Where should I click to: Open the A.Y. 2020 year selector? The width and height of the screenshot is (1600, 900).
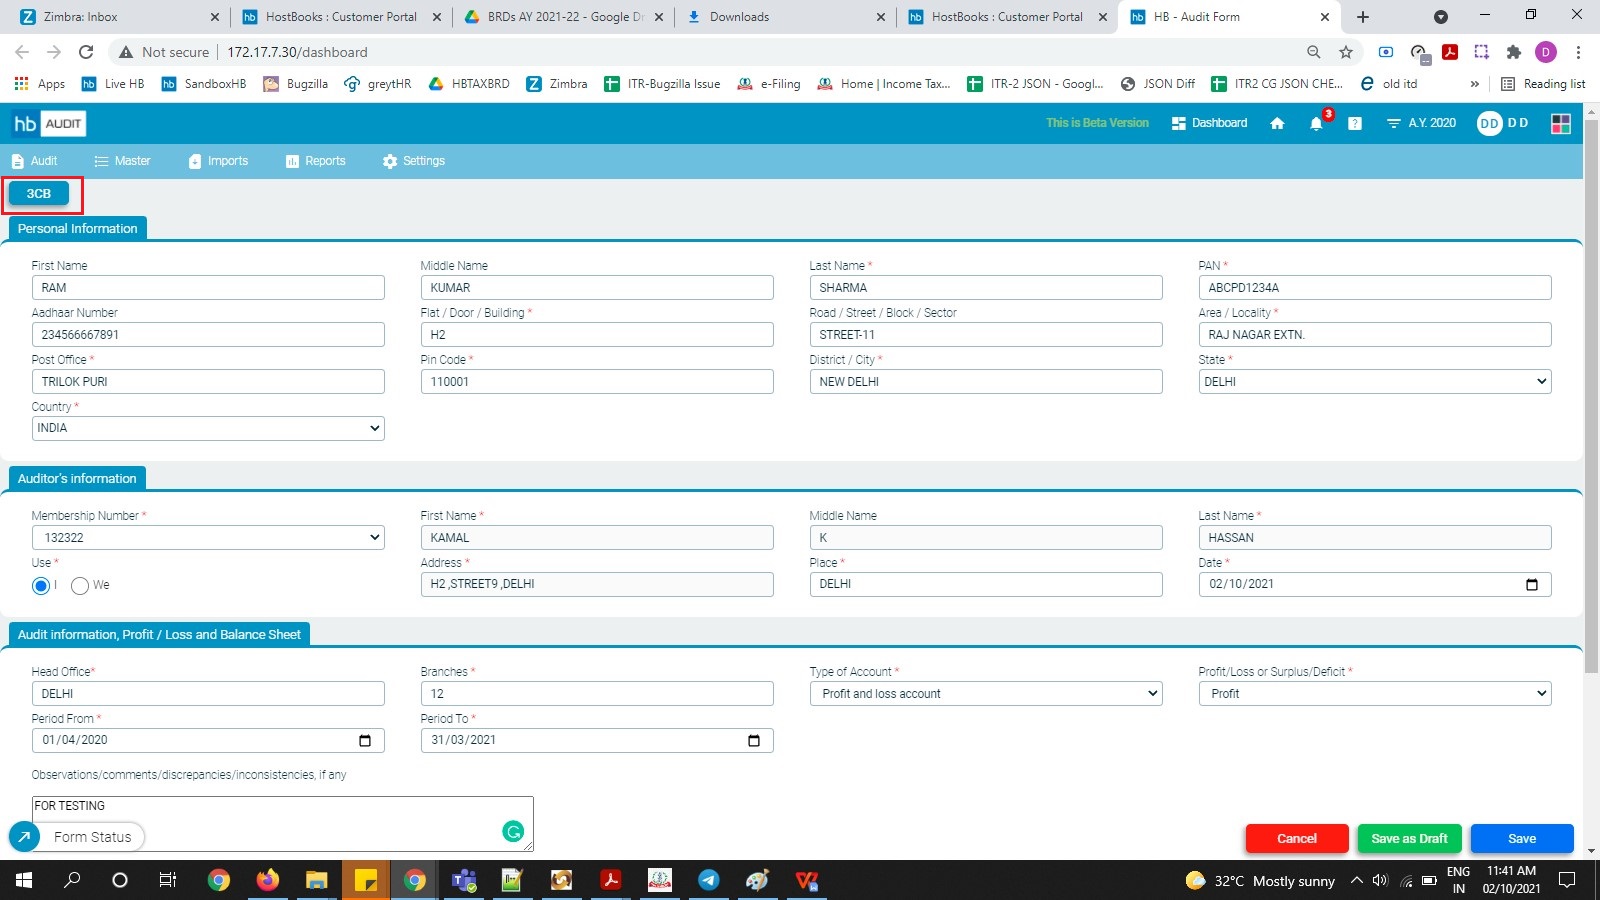(1421, 123)
